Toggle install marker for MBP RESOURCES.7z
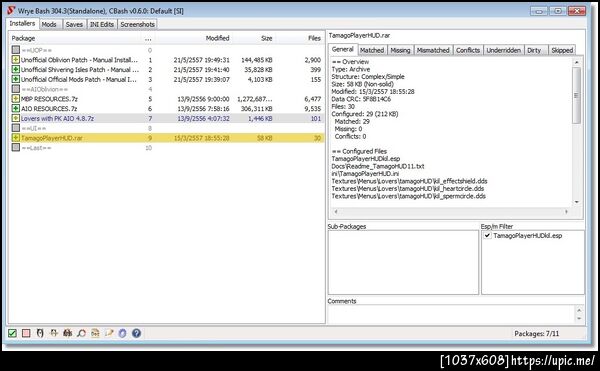 coord(15,99)
